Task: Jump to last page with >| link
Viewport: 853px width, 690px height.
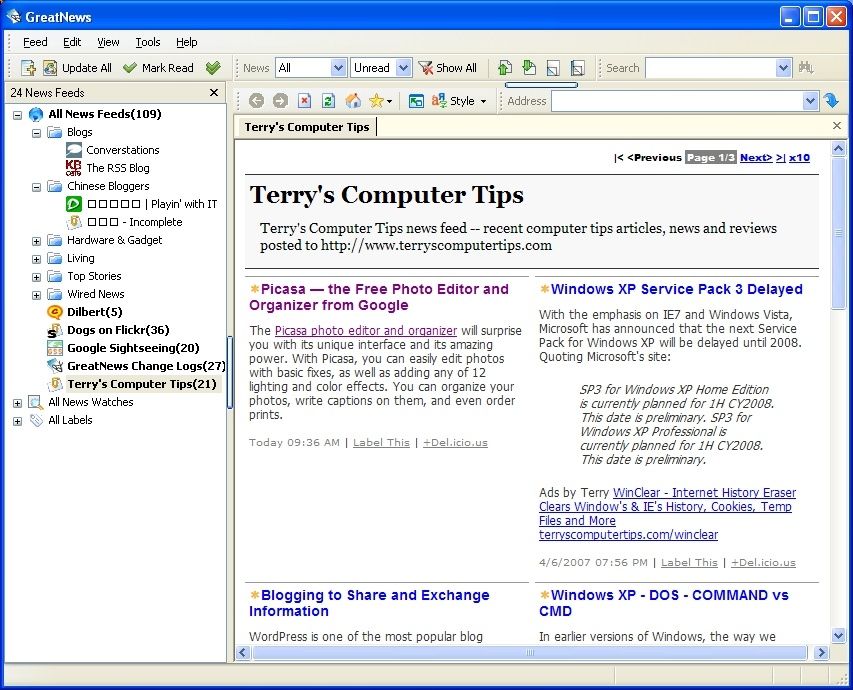Action: 781,157
